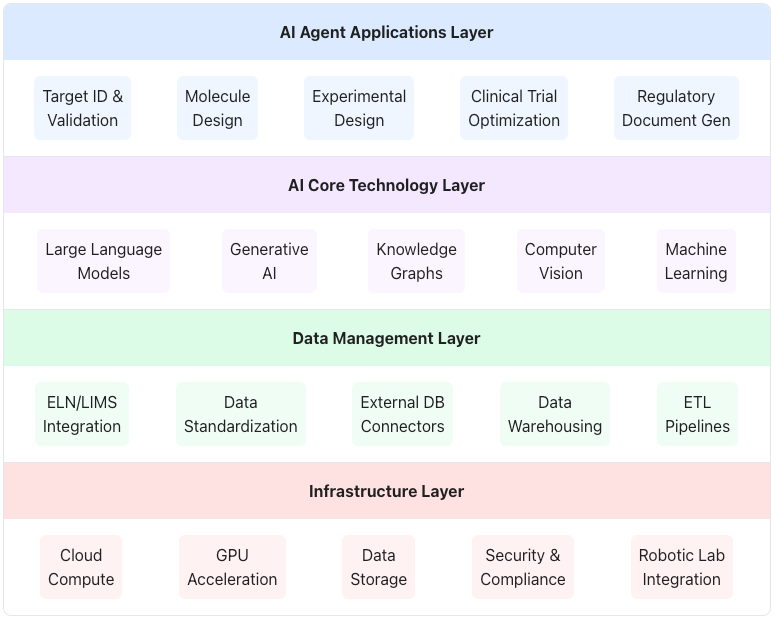775x619 pixels.
Task: Click the Infrastructure Layer header
Action: pos(387,491)
